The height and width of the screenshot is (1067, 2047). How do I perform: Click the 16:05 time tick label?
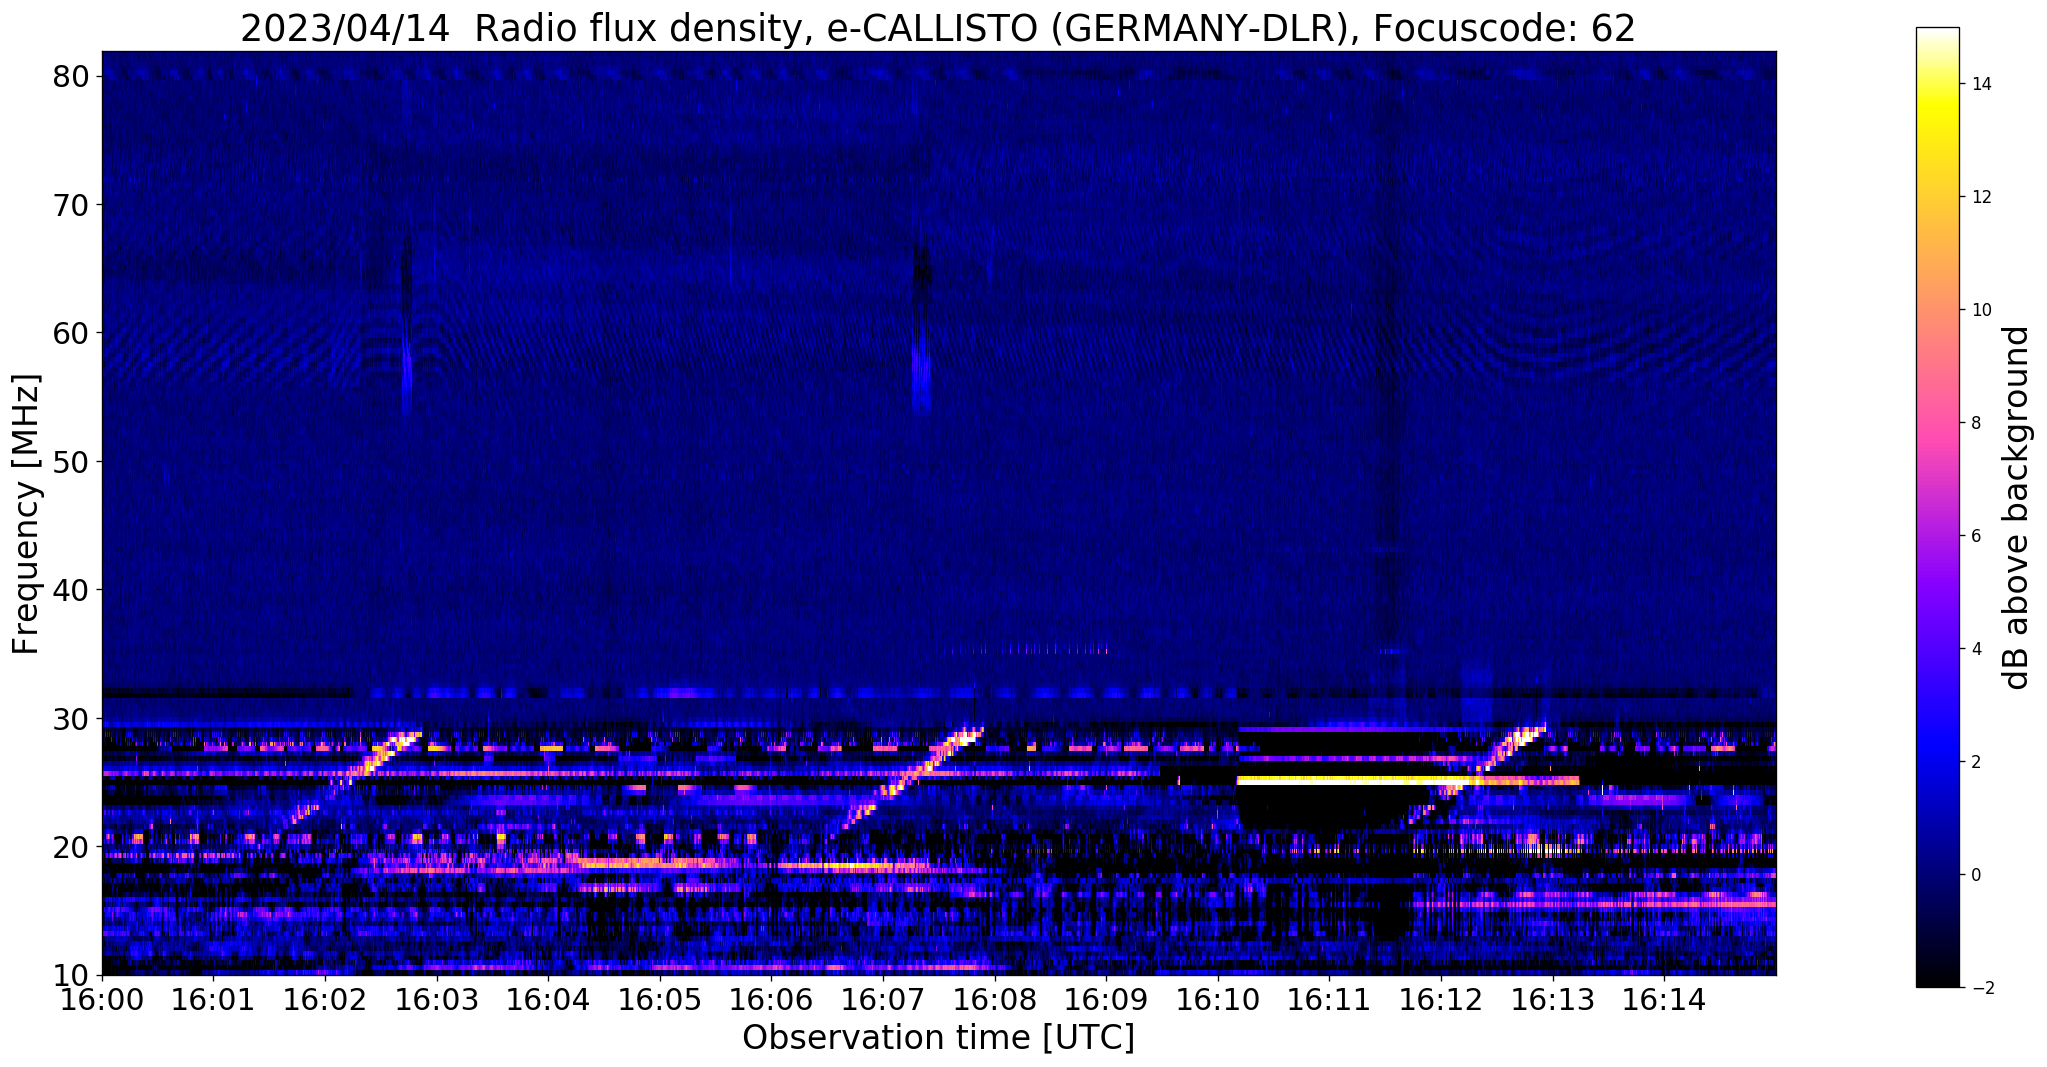click(660, 999)
